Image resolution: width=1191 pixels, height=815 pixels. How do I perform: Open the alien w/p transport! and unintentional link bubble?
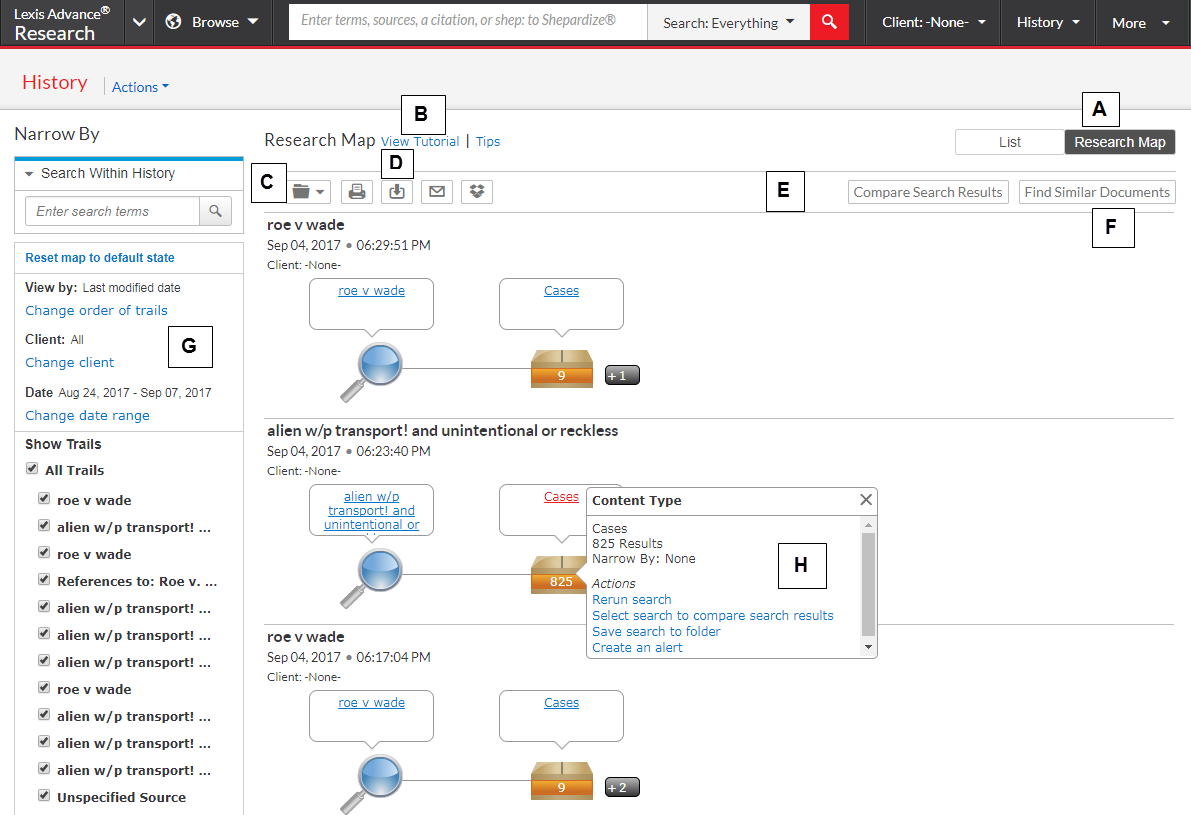tap(371, 510)
